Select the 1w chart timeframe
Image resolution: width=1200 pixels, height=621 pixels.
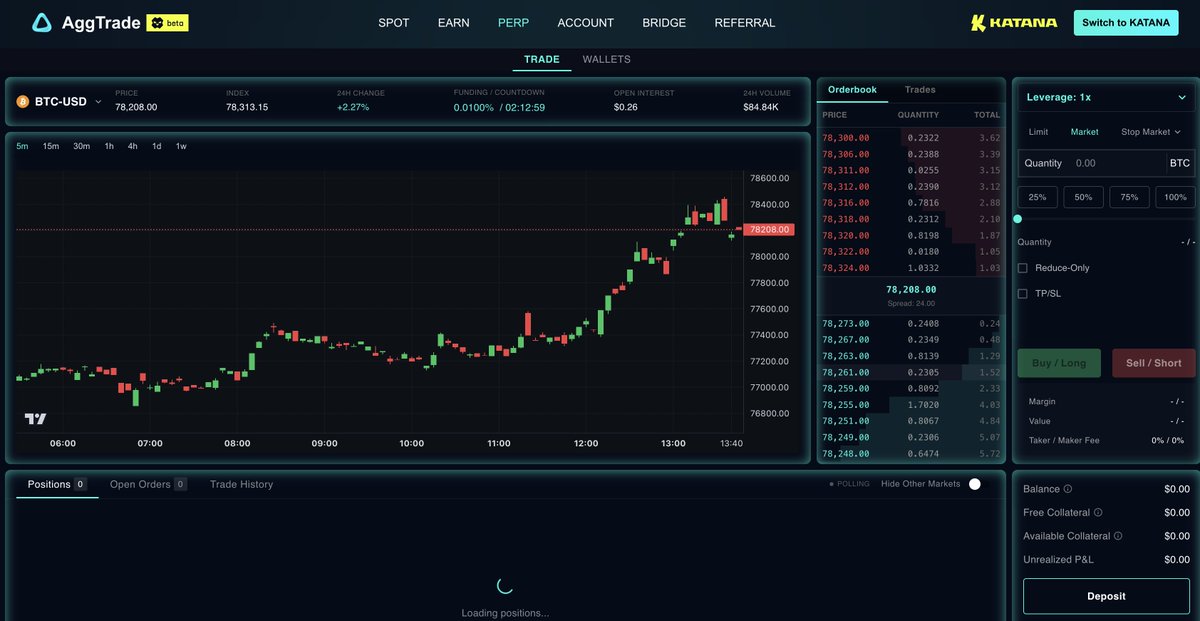[181, 146]
